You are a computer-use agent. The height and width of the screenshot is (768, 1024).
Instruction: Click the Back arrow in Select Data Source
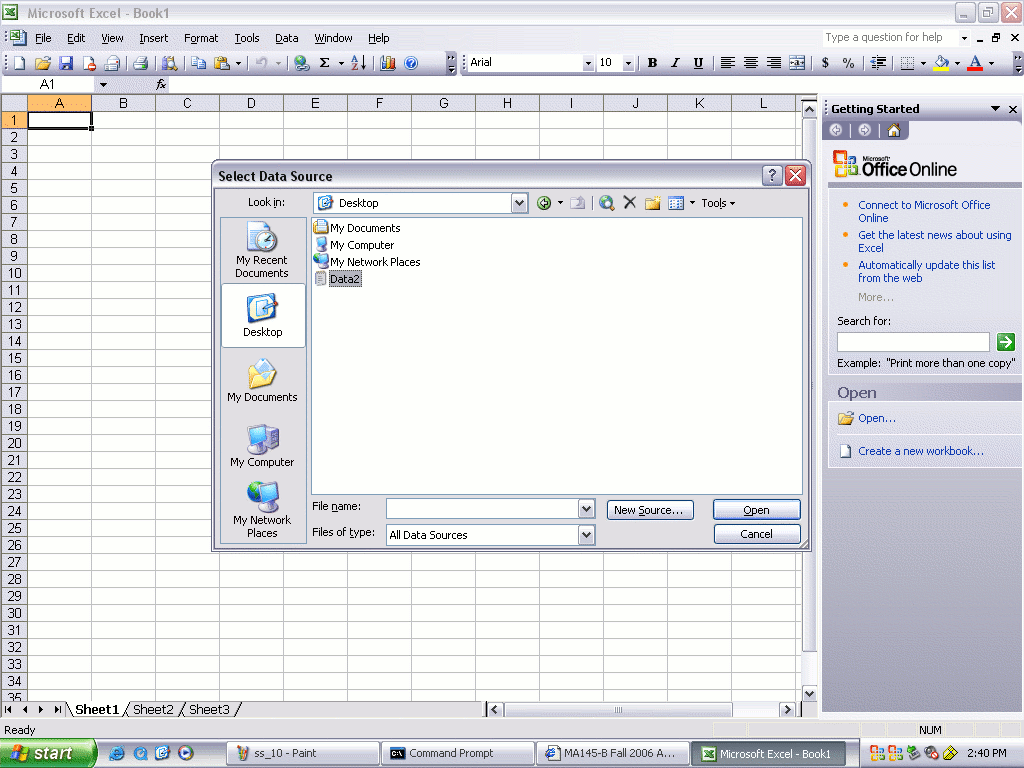coord(544,203)
